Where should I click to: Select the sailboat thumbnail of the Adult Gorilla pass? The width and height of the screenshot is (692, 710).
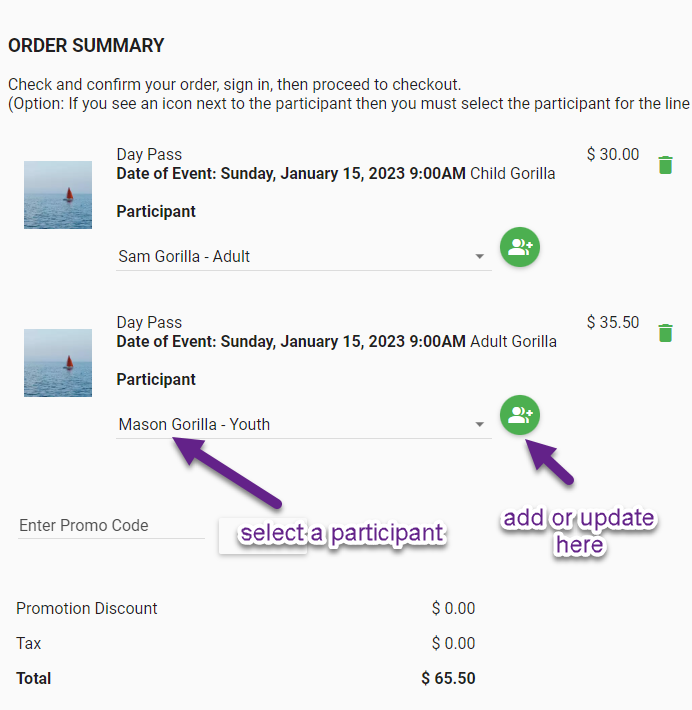pyautogui.click(x=58, y=363)
